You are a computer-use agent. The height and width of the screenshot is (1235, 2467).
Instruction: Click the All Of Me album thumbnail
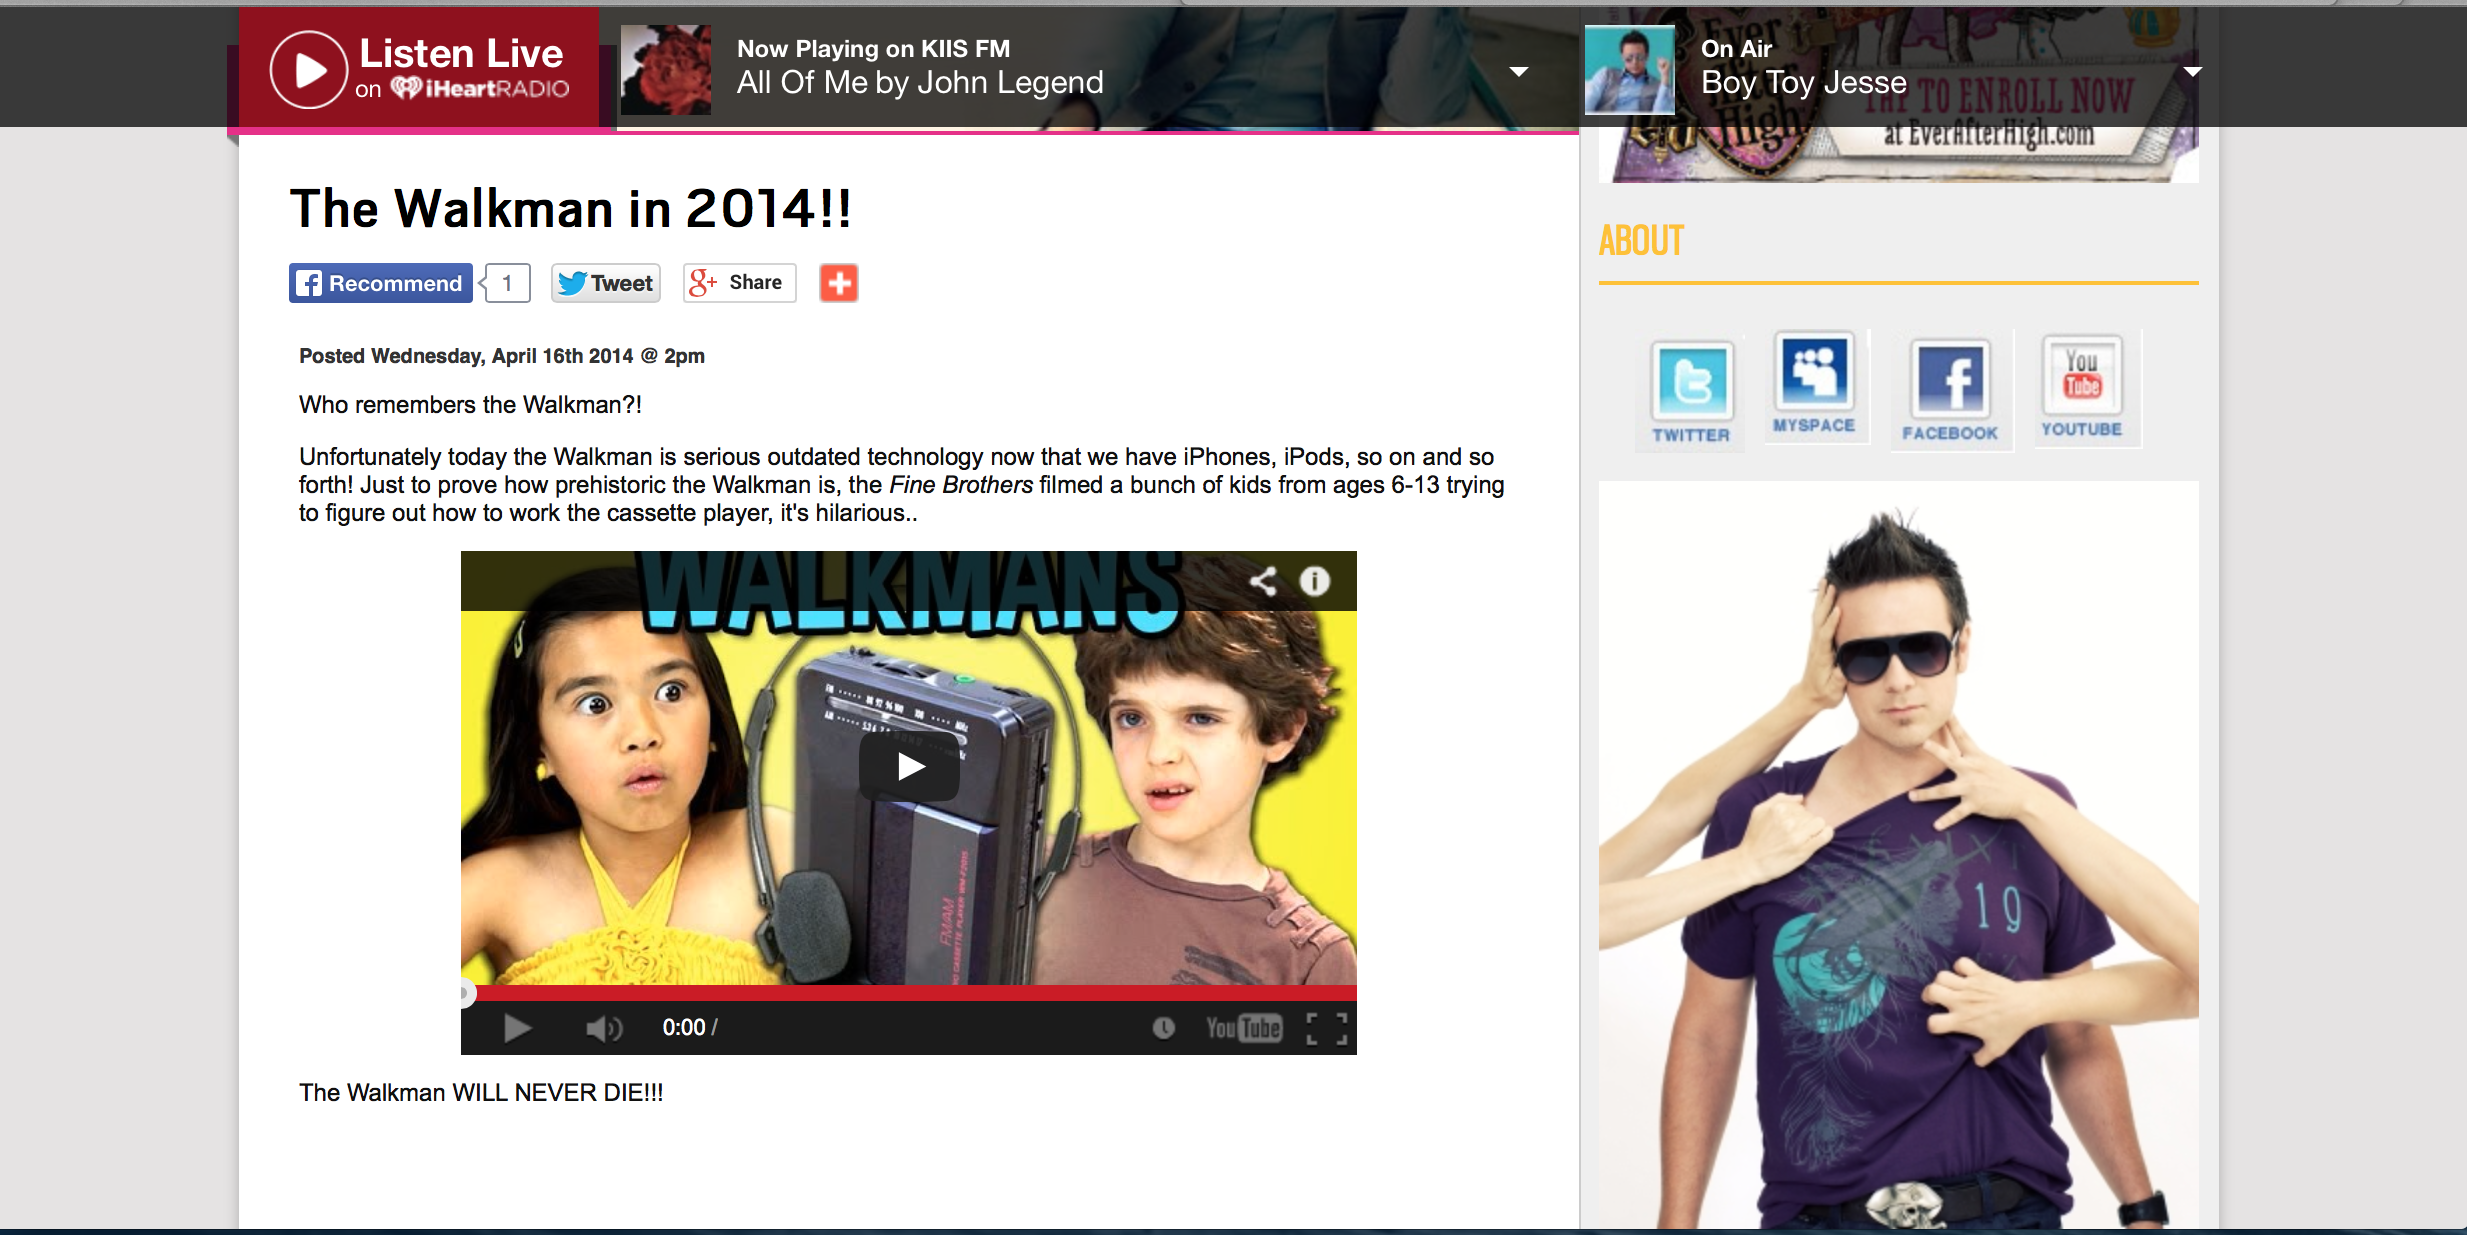[x=666, y=70]
